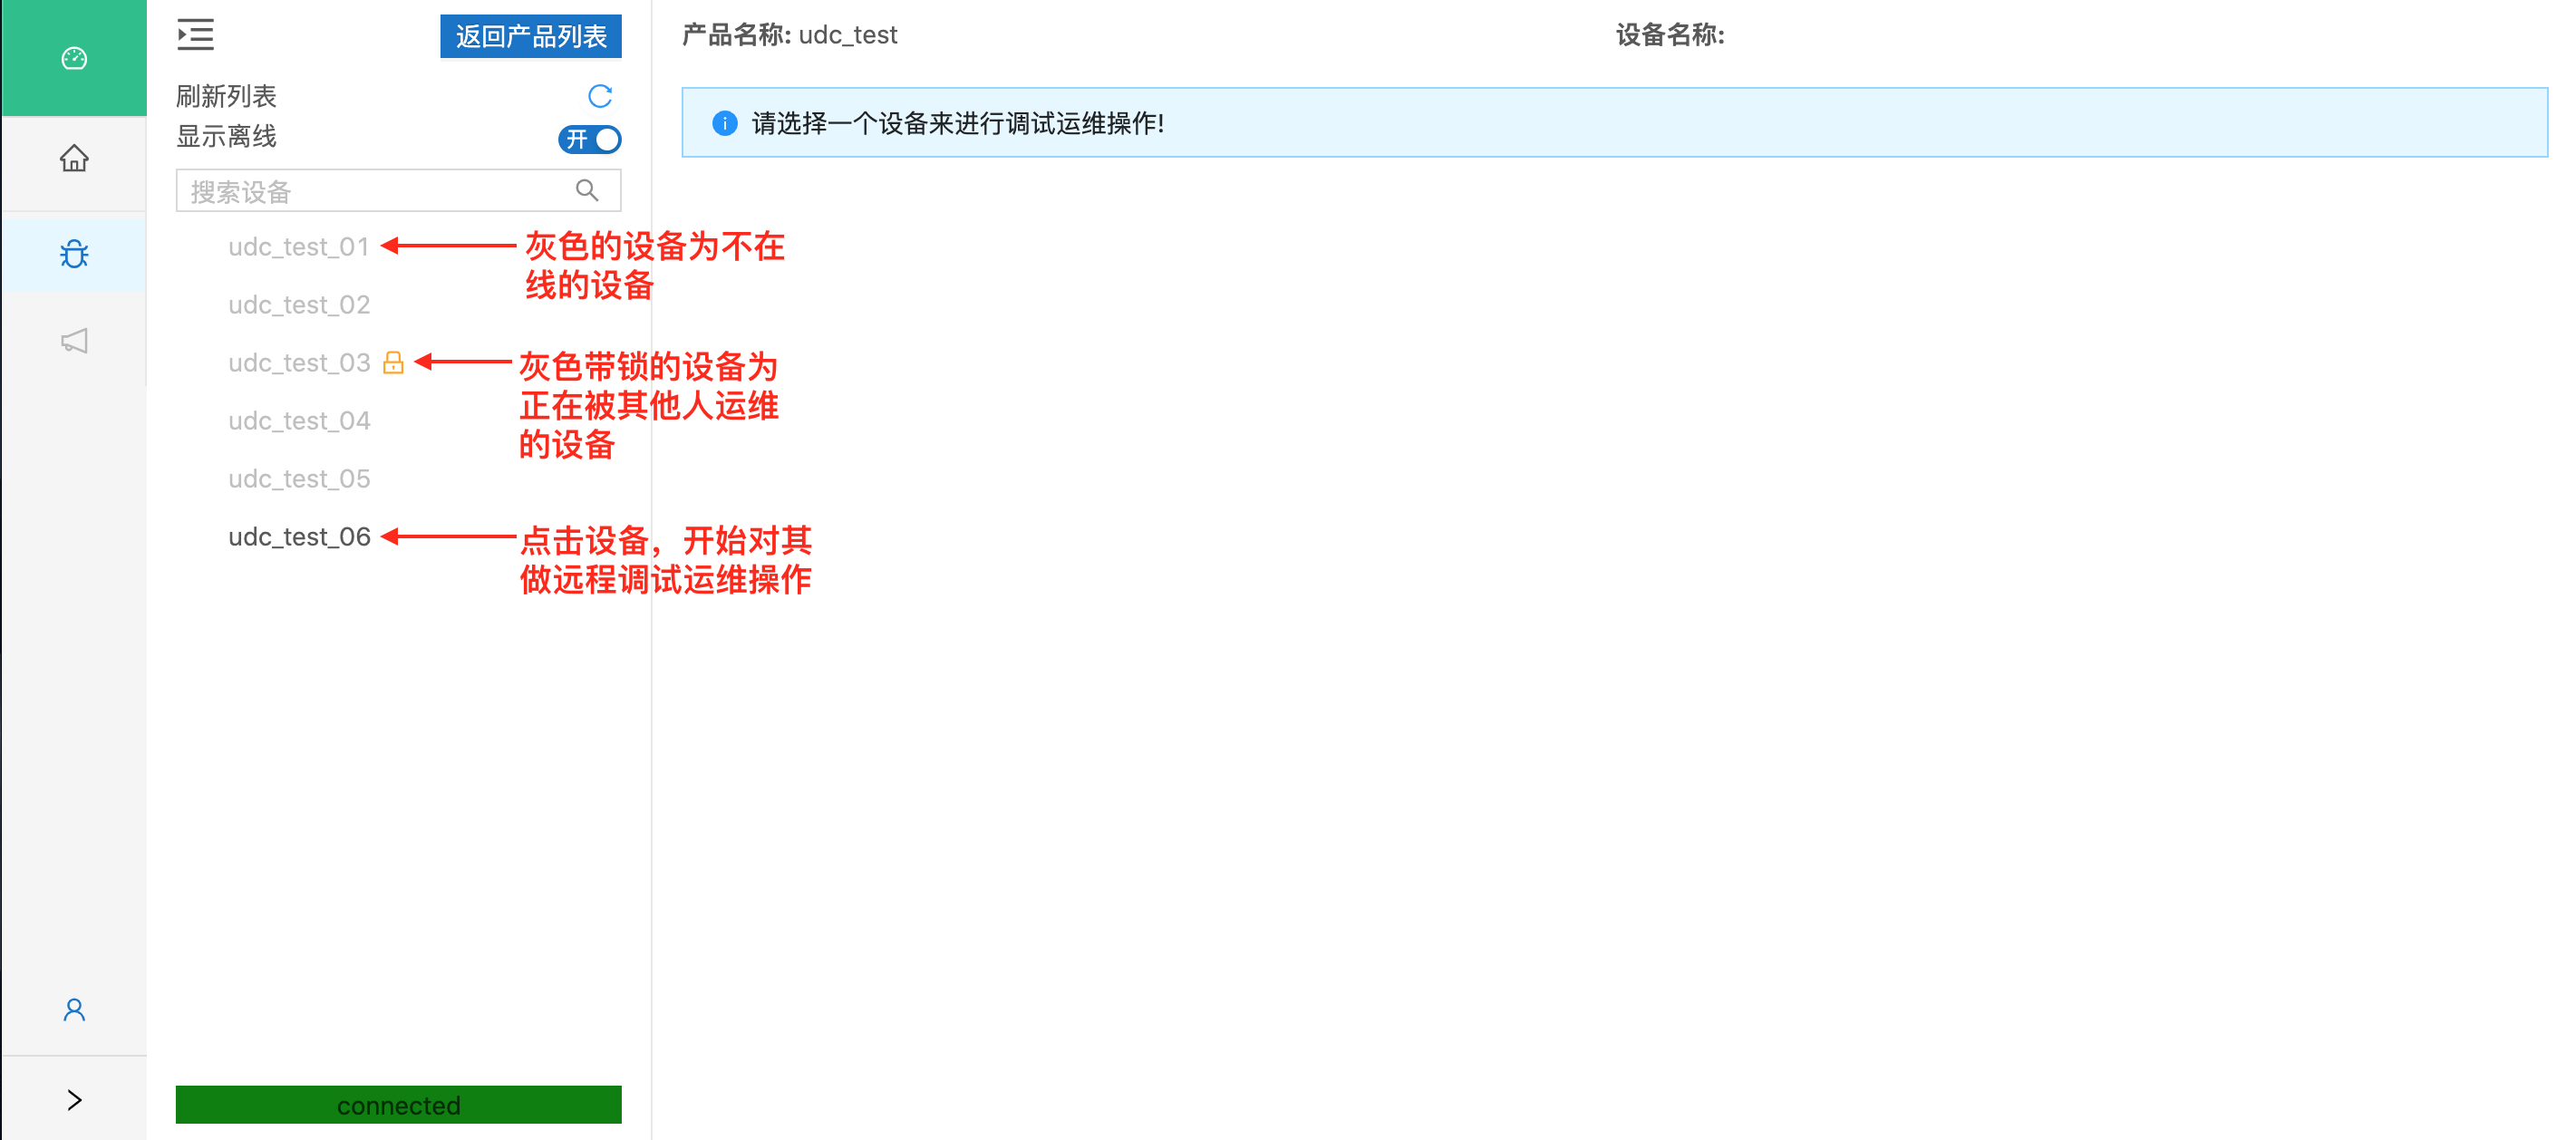The width and height of the screenshot is (2576, 1140).
Task: Click into the 搜索设备 search field
Action: (398, 190)
